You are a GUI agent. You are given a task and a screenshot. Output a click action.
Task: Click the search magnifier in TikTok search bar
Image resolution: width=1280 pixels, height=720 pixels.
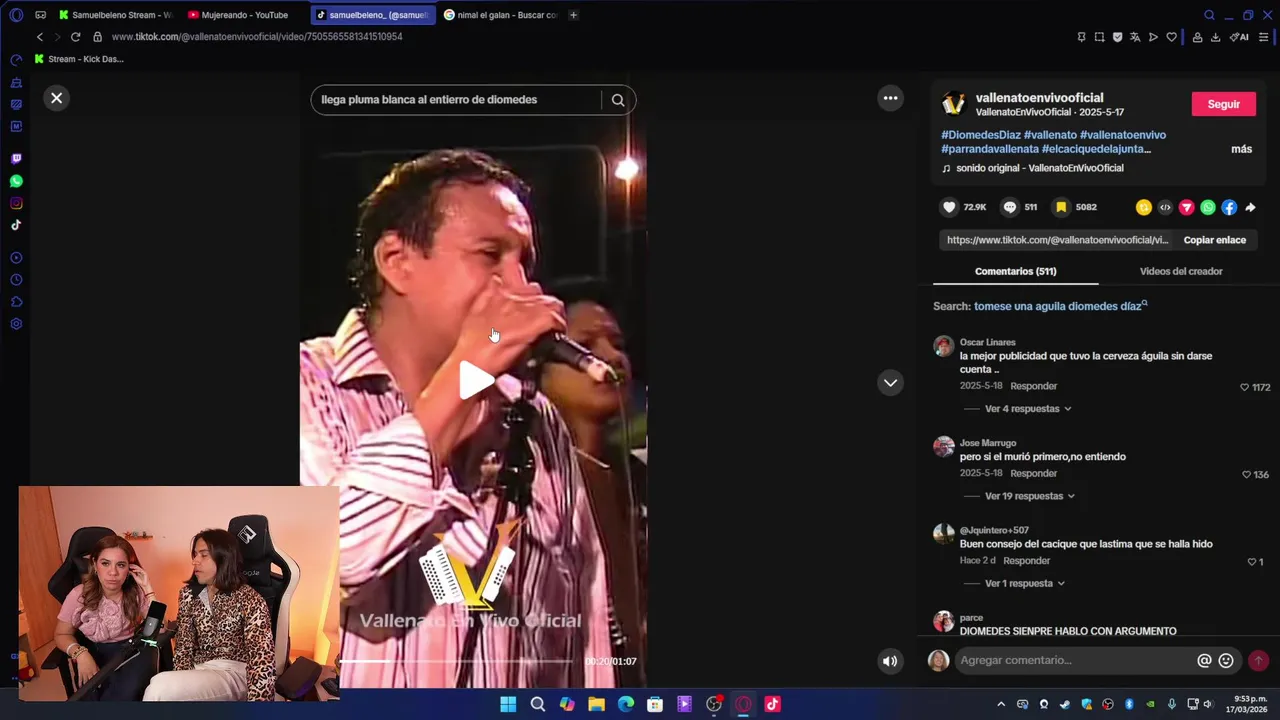click(x=618, y=100)
